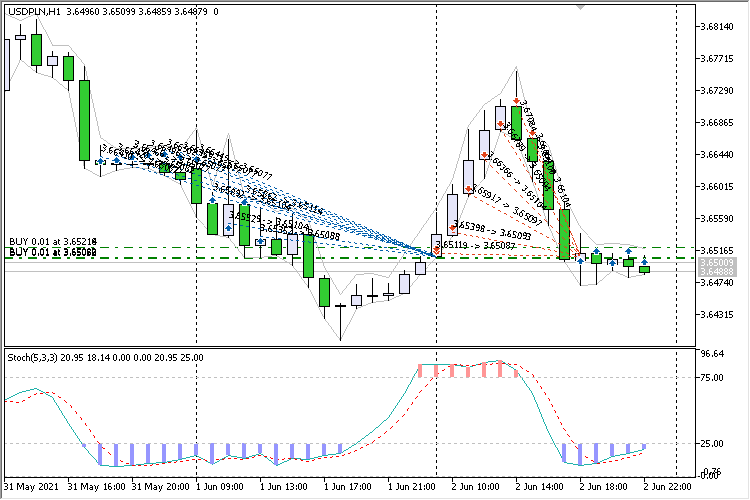Click the trade label 3.65917 -> 3.65097
Image resolution: width=750 pixels, height=500 pixels.
click(x=507, y=205)
